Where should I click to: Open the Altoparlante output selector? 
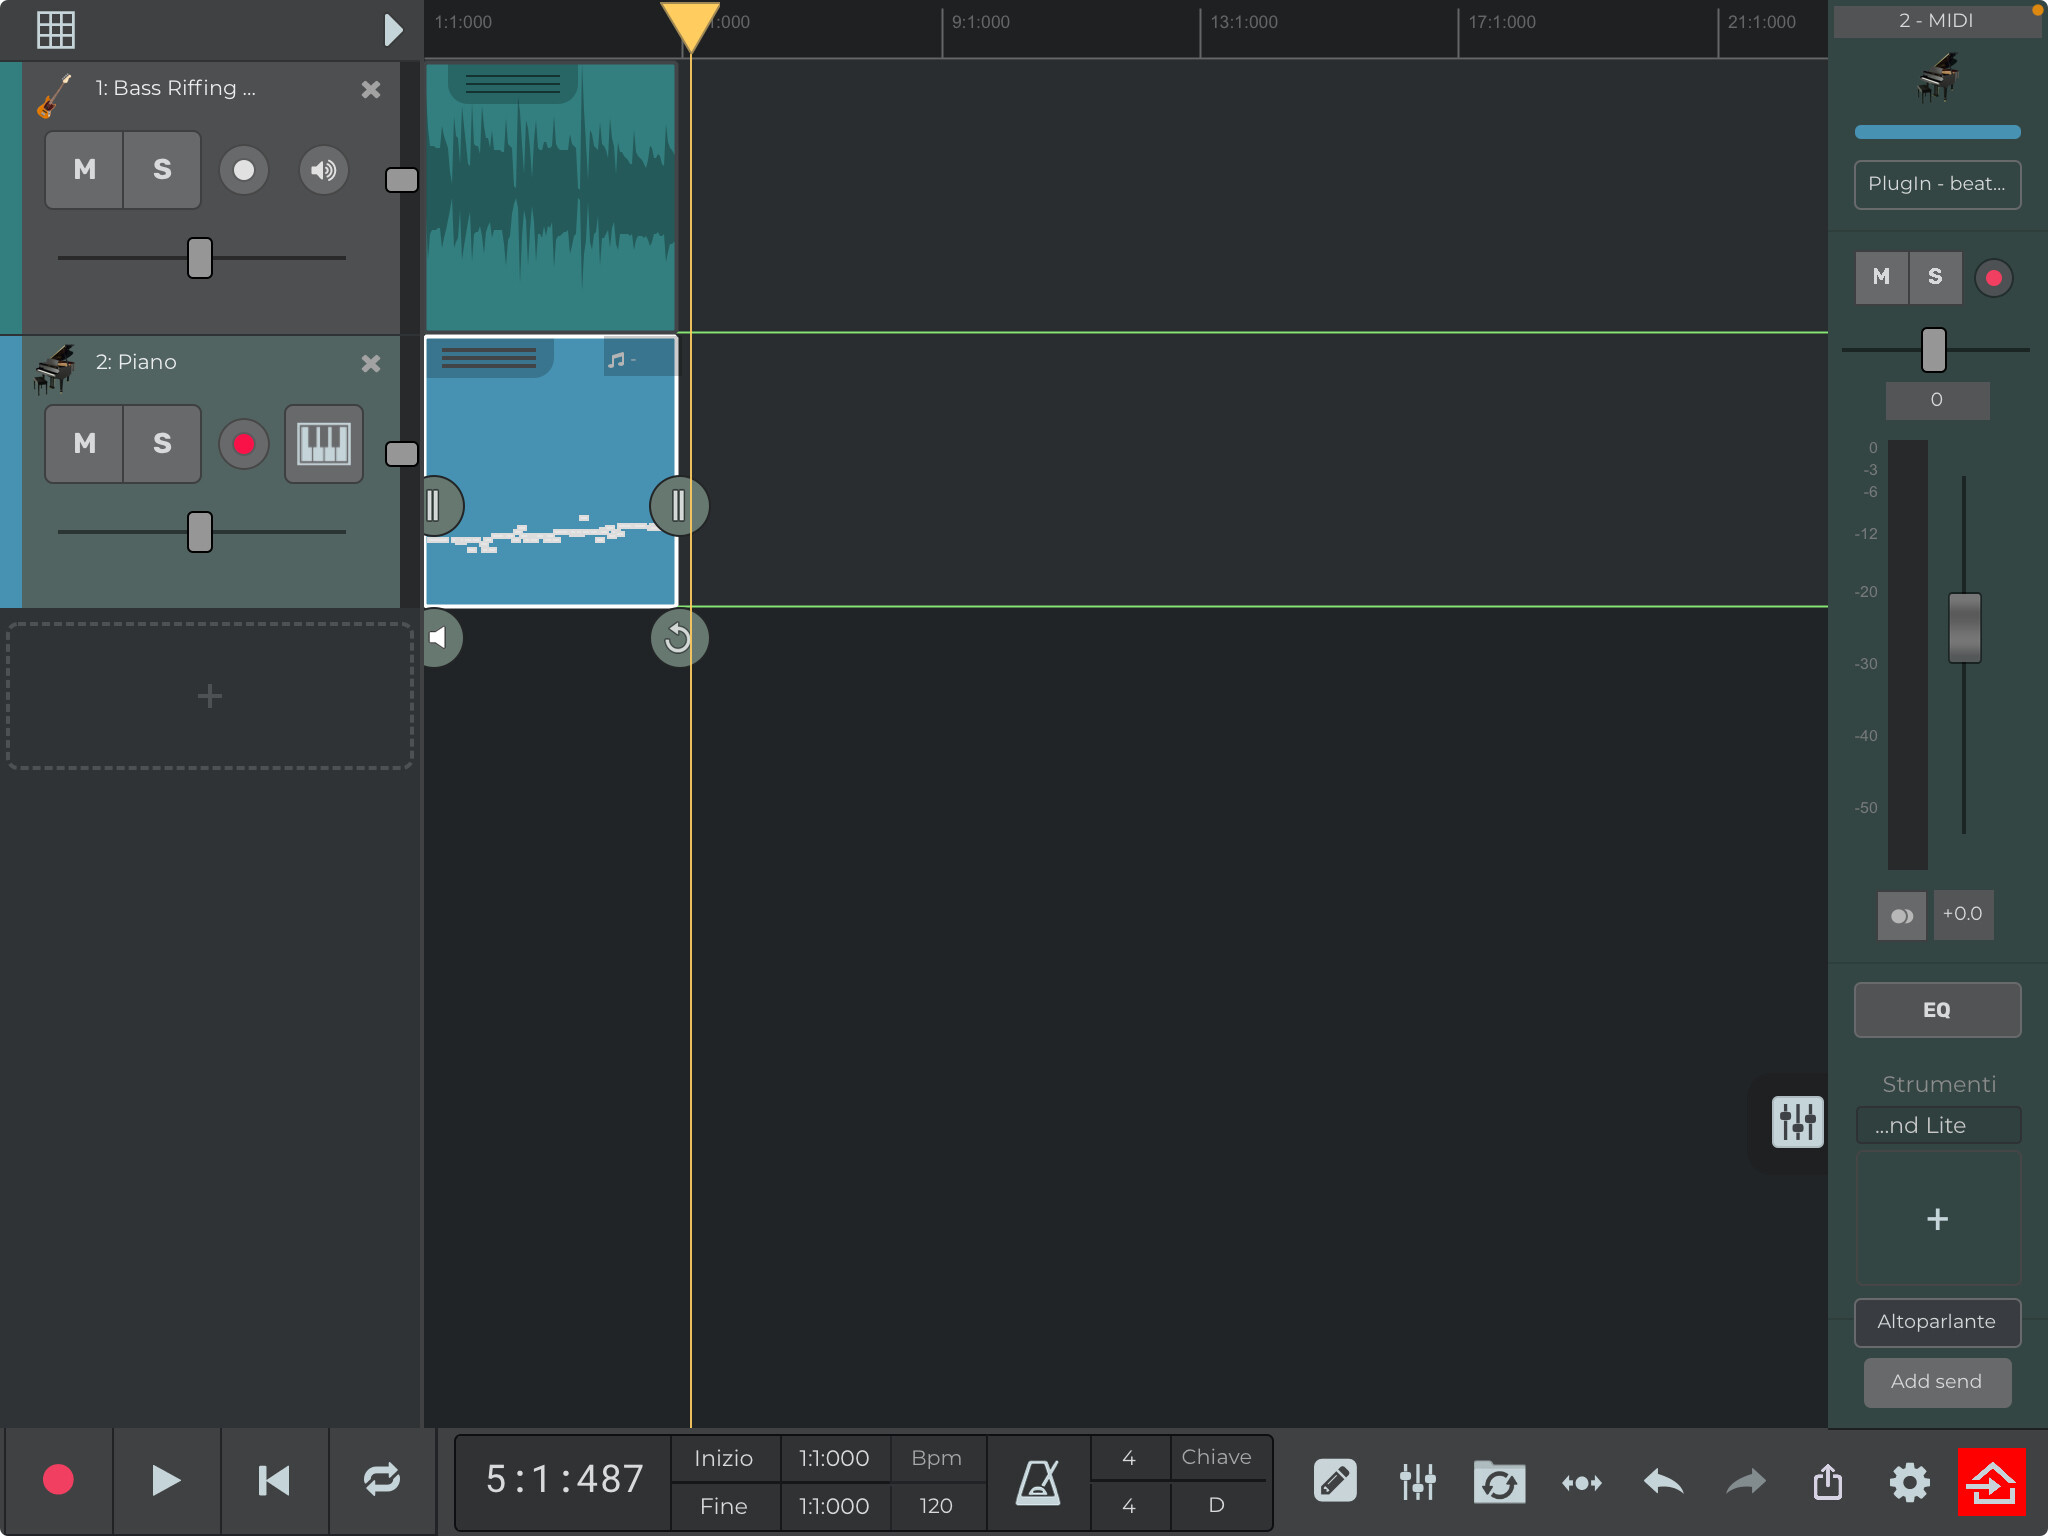click(x=1937, y=1322)
